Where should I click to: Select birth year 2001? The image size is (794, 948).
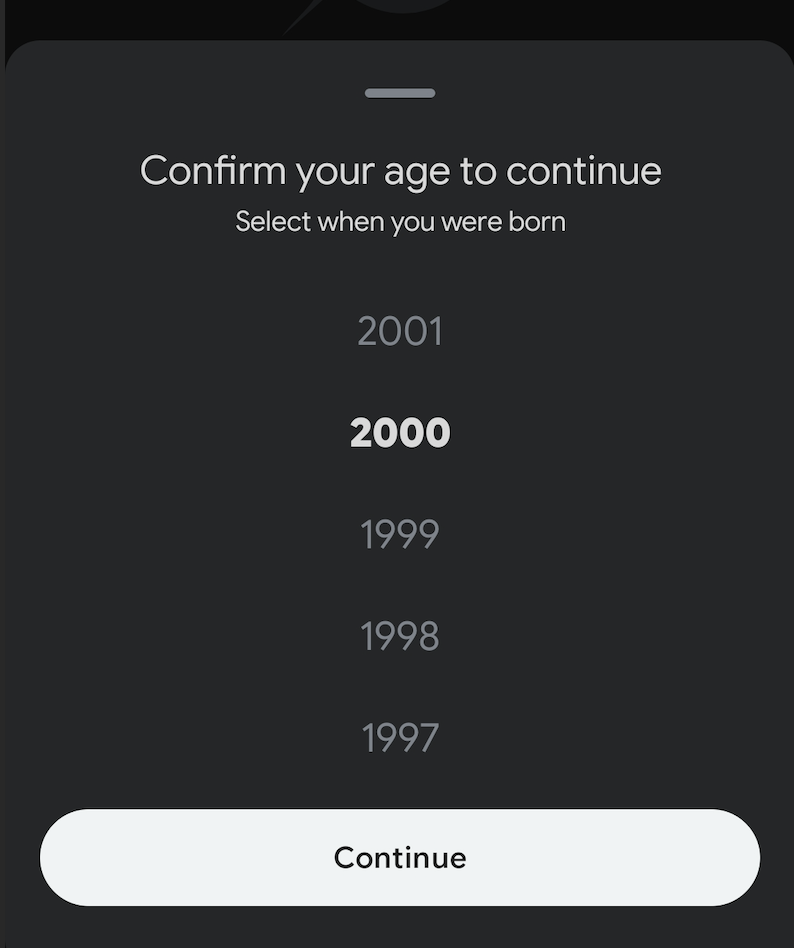point(400,331)
